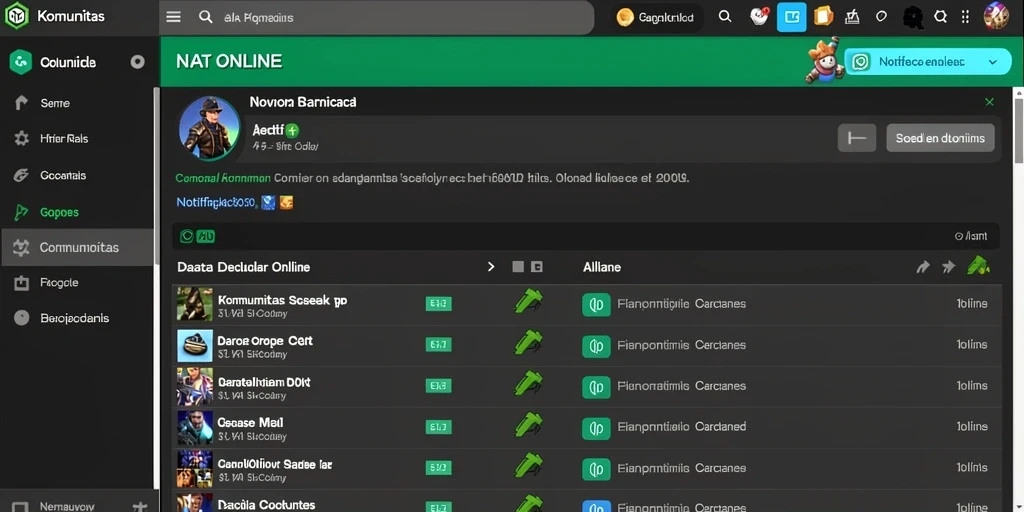
Task: Close the profile panel with green X
Action: (x=989, y=102)
